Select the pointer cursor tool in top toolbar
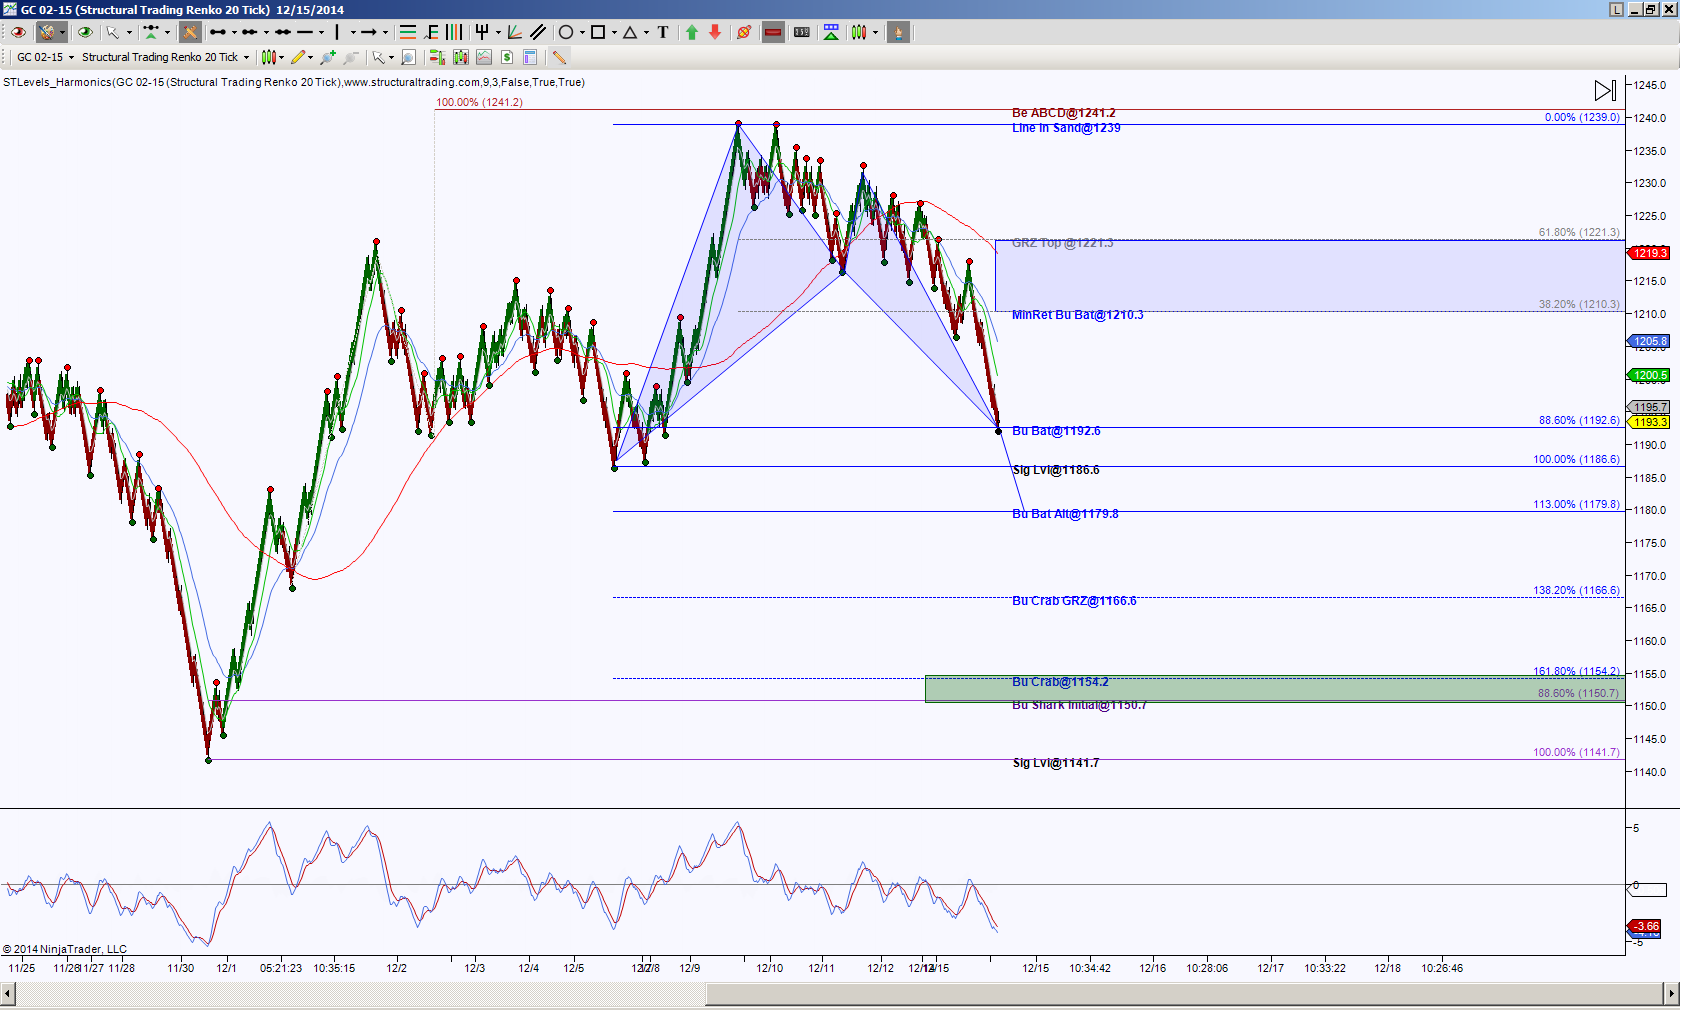The height and width of the screenshot is (1010, 1684). click(x=113, y=32)
